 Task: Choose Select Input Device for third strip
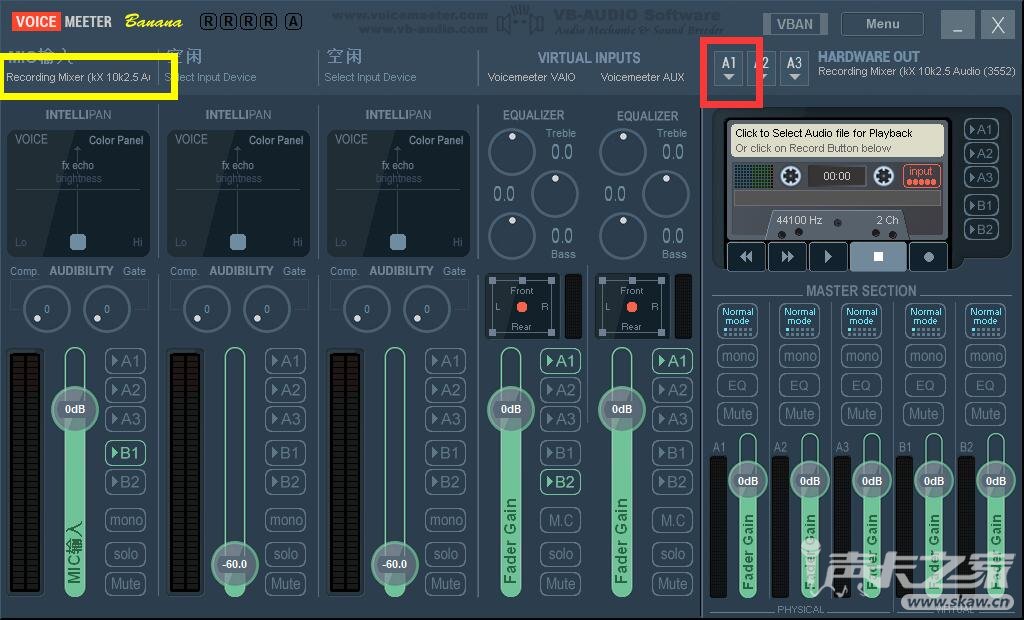370,77
